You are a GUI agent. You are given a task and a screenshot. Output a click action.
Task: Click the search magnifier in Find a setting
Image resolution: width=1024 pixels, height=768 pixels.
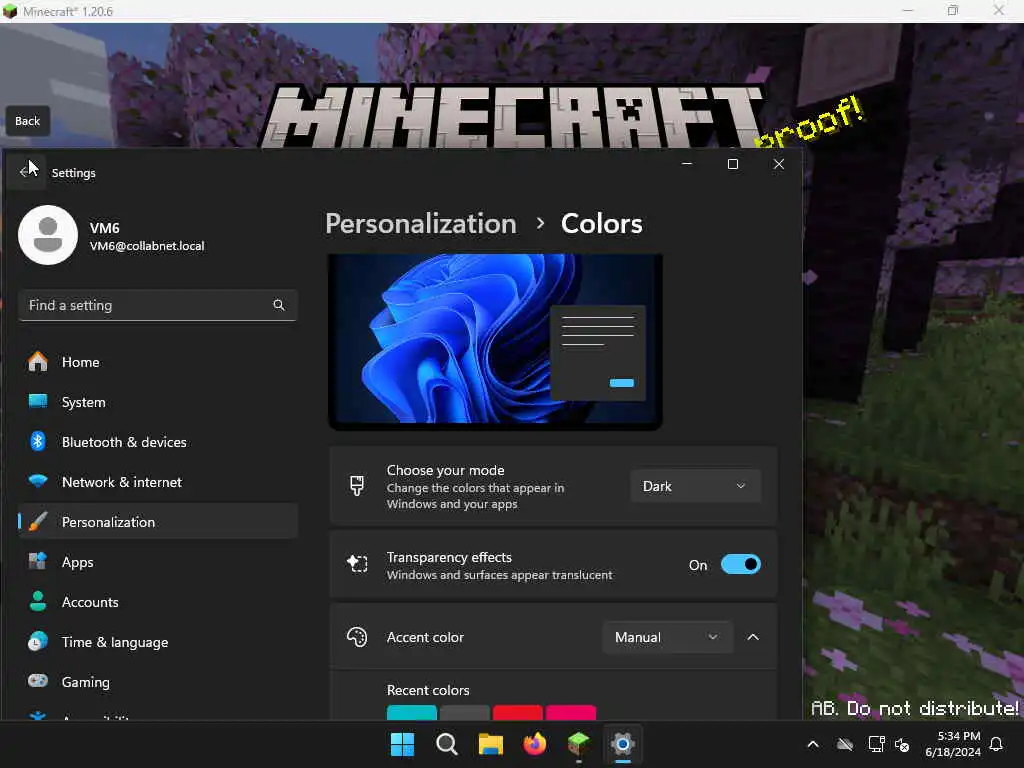(x=279, y=305)
